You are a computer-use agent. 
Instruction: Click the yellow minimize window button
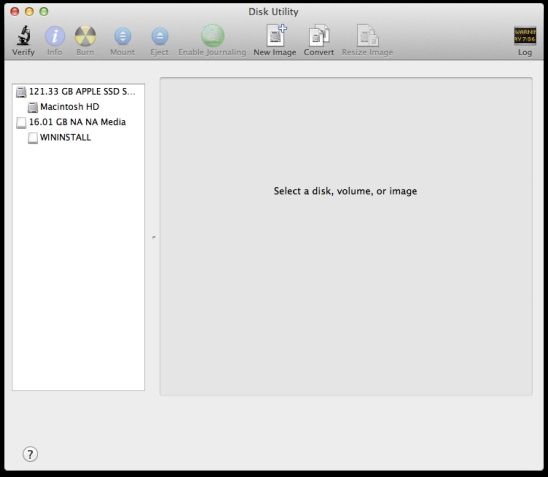[29, 12]
